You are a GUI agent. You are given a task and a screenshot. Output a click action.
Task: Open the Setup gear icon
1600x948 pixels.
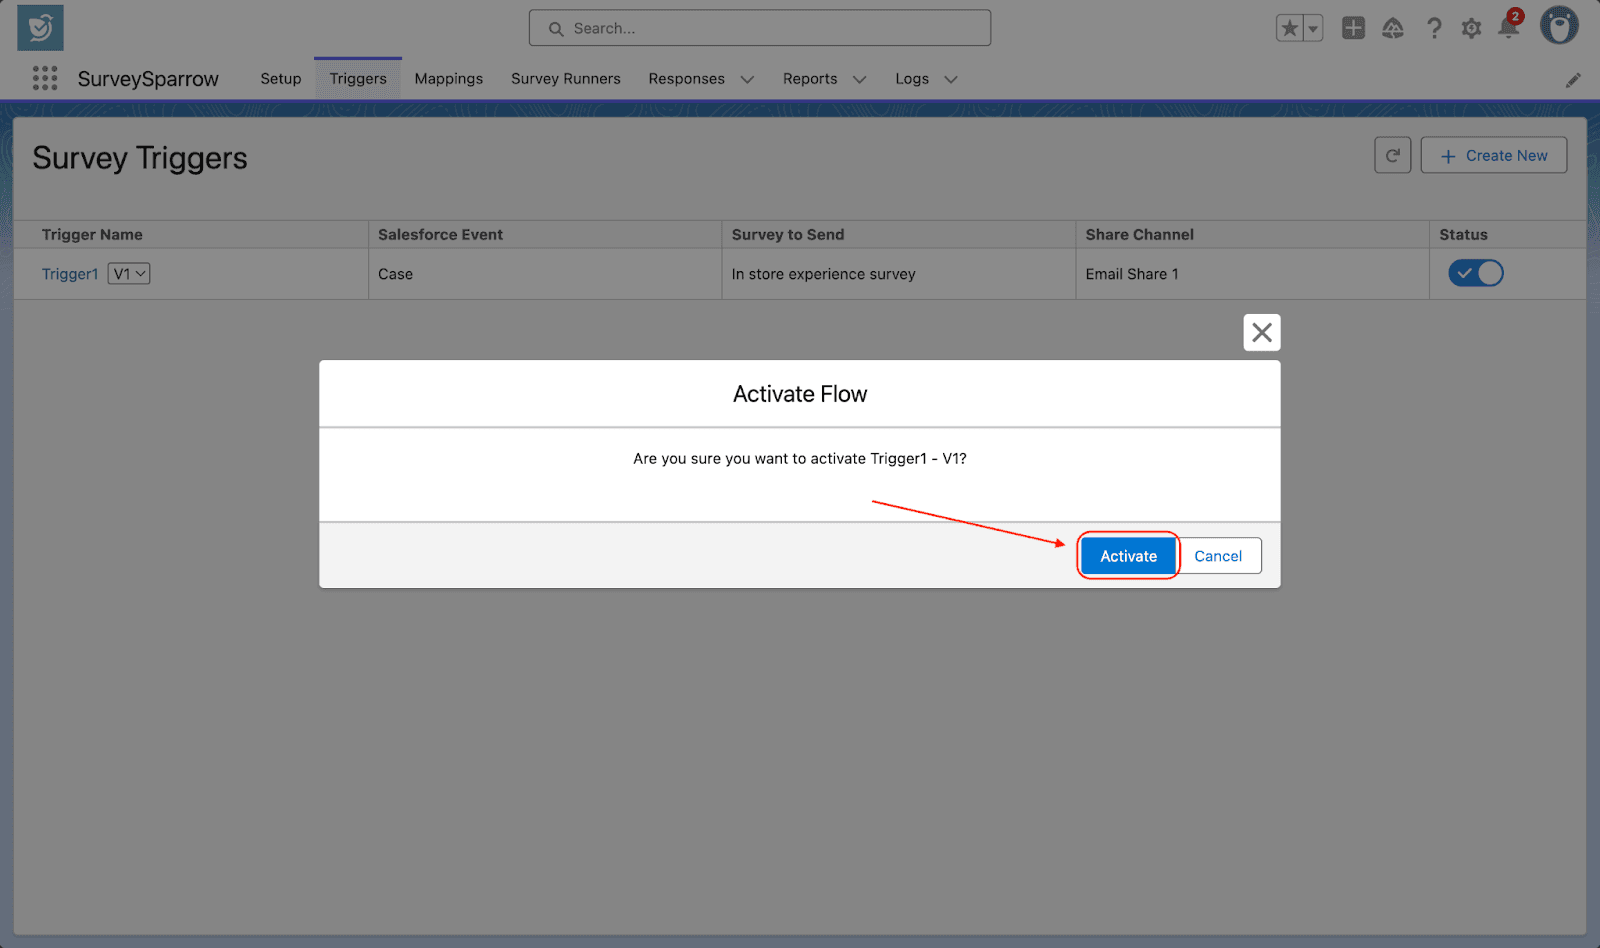click(x=1471, y=28)
